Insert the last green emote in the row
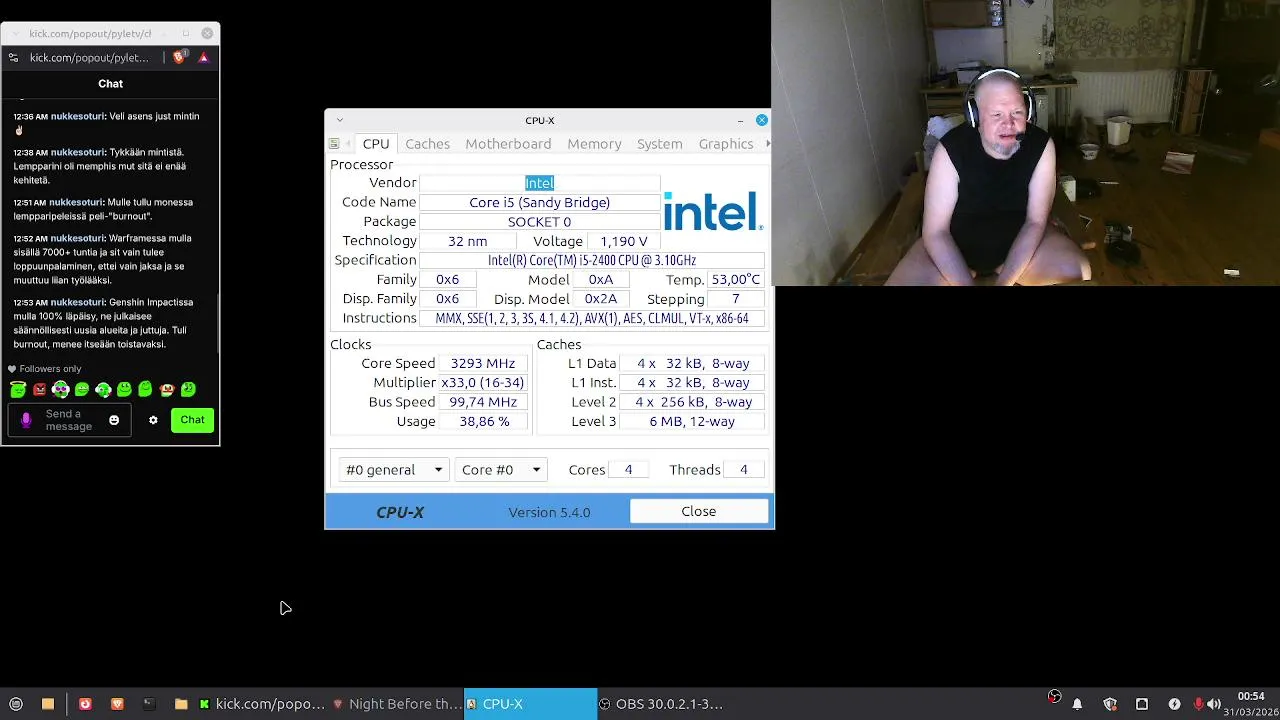This screenshot has width=1280, height=720. tap(188, 390)
